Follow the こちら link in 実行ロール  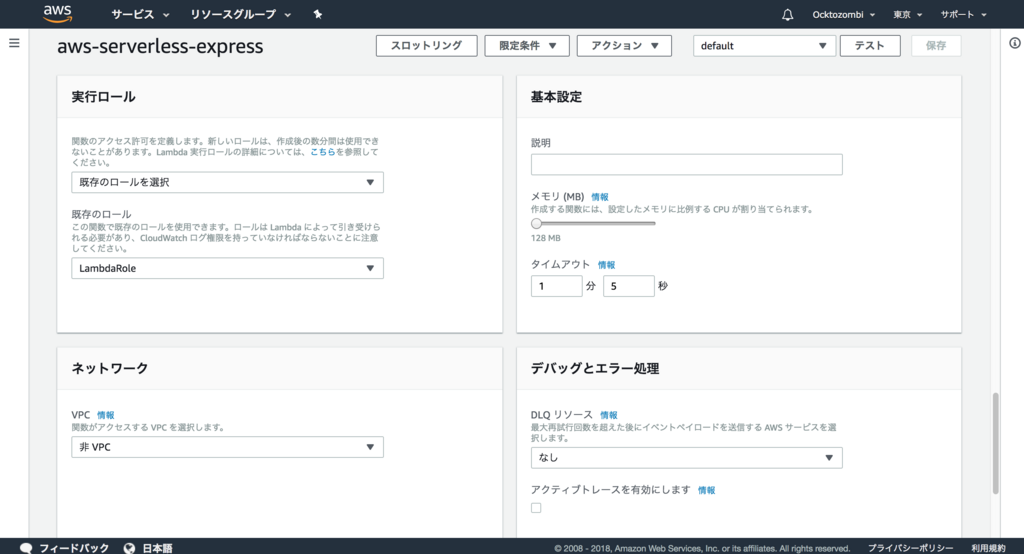pyautogui.click(x=323, y=152)
